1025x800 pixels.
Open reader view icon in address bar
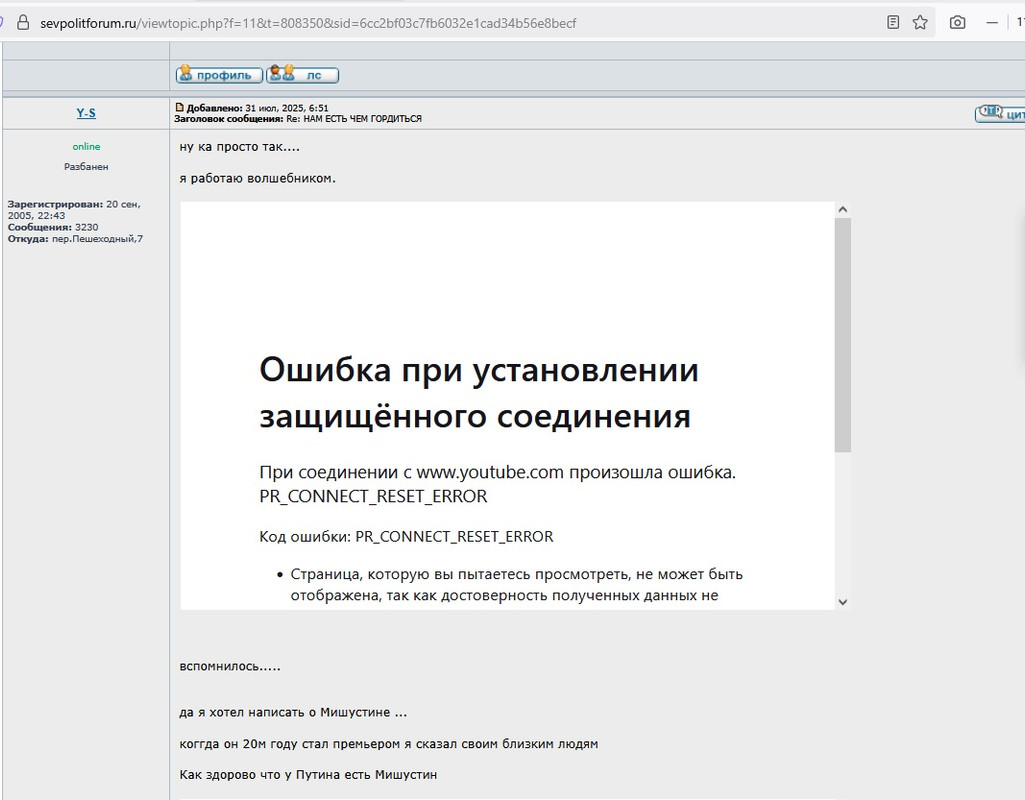click(893, 23)
